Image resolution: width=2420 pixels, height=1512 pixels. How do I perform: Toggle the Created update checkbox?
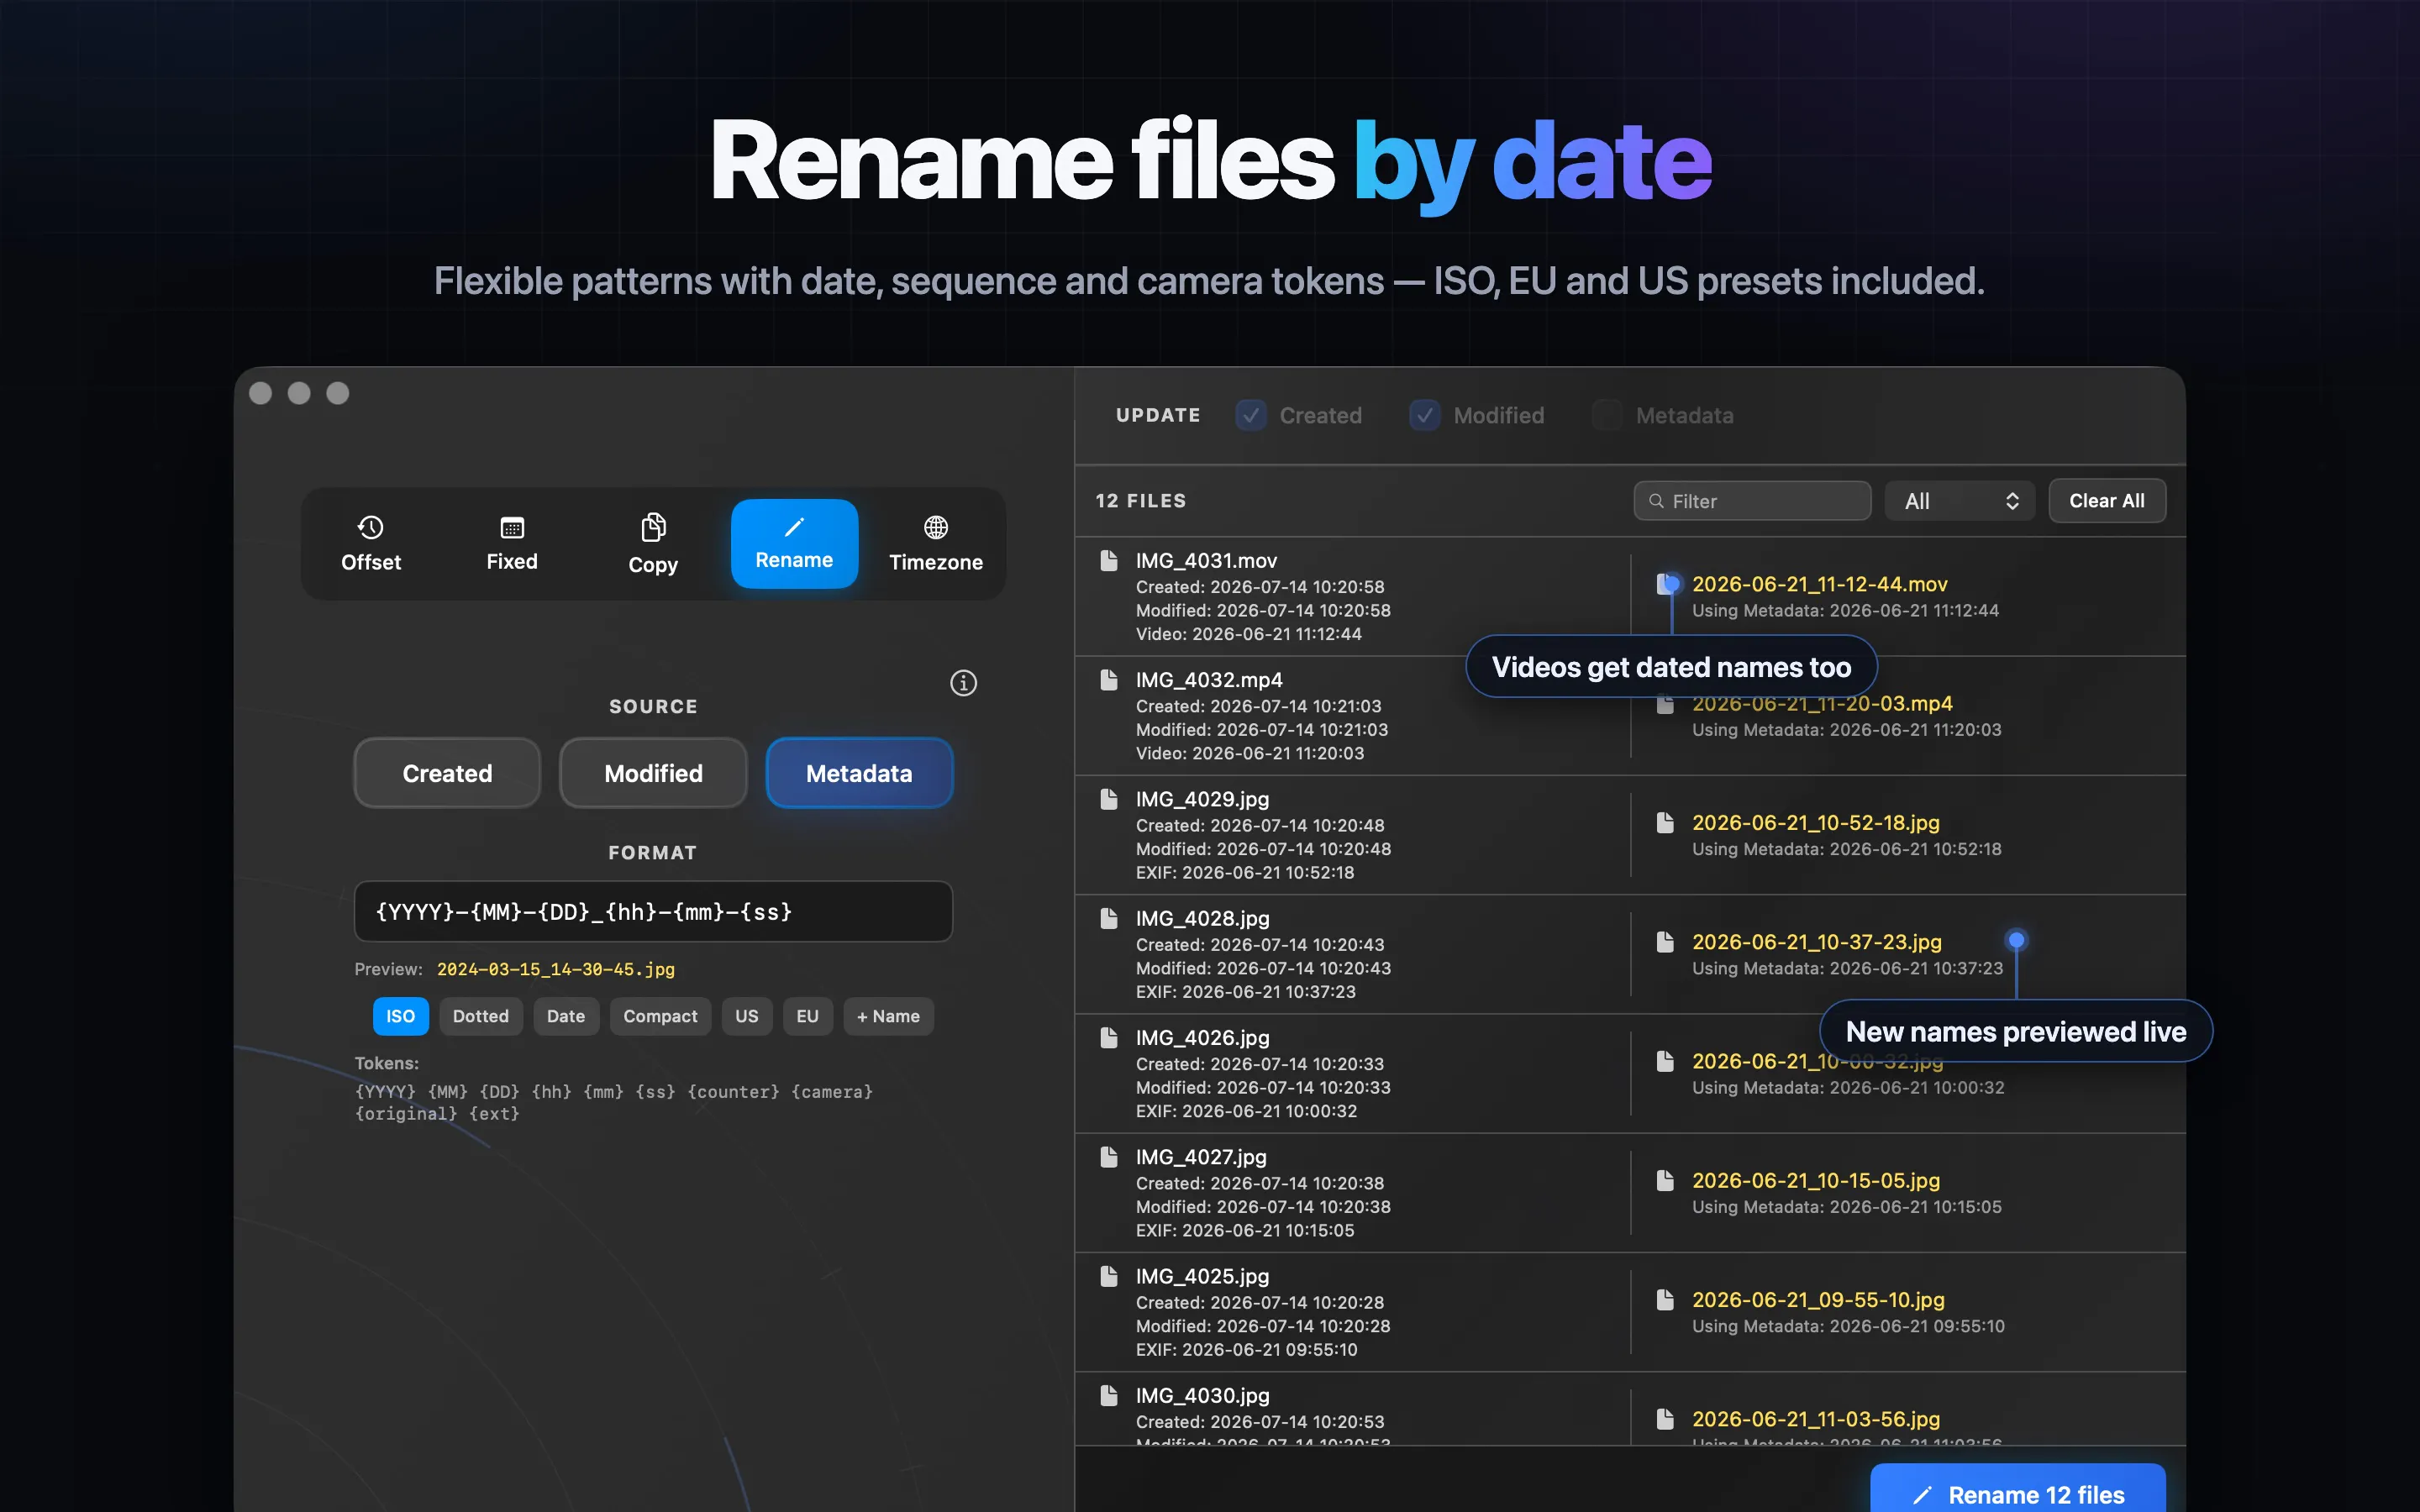tap(1251, 415)
